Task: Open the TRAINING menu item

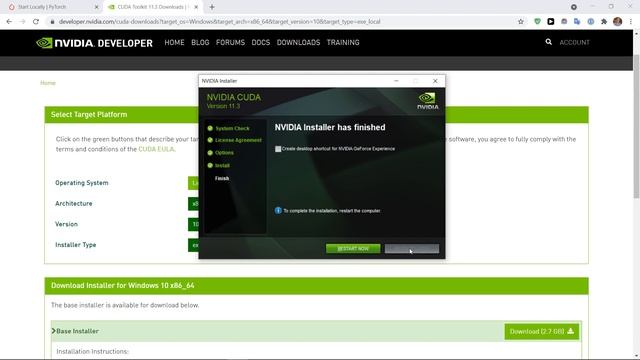Action: (343, 42)
